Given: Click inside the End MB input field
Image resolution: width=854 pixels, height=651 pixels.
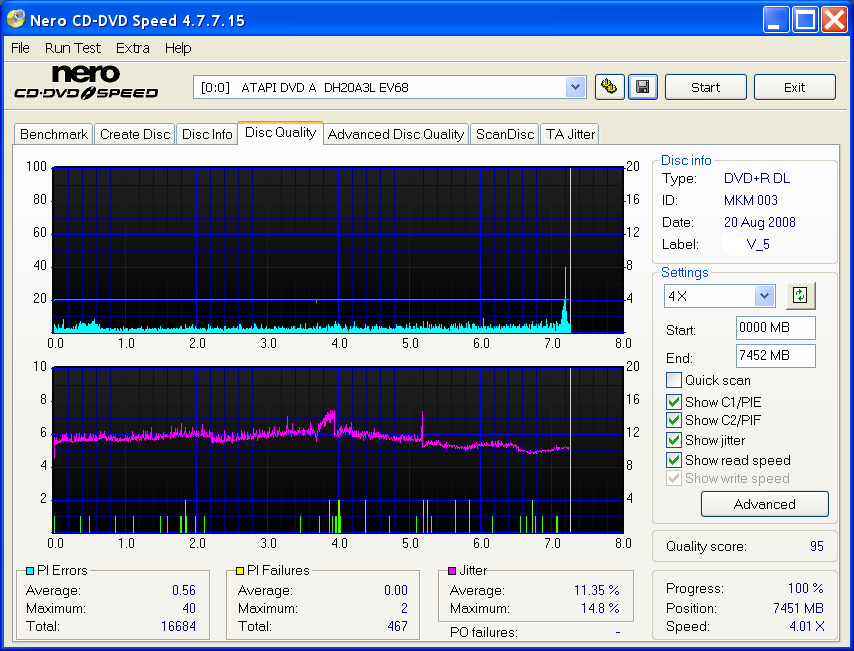Looking at the screenshot, I should 775,355.
